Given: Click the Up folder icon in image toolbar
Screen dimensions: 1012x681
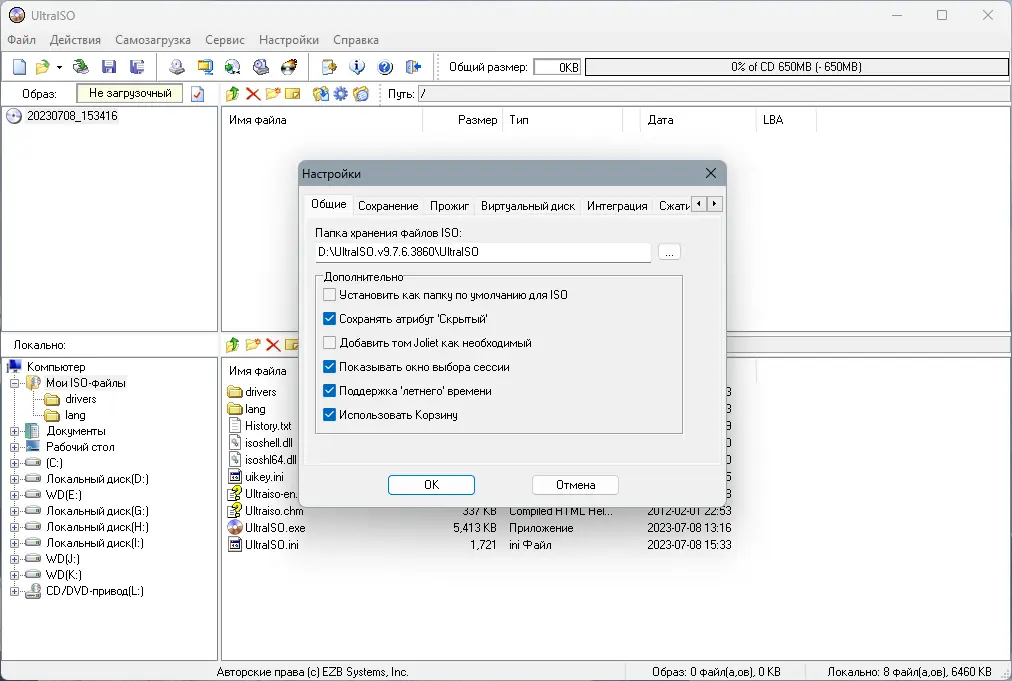Looking at the screenshot, I should point(233,94).
